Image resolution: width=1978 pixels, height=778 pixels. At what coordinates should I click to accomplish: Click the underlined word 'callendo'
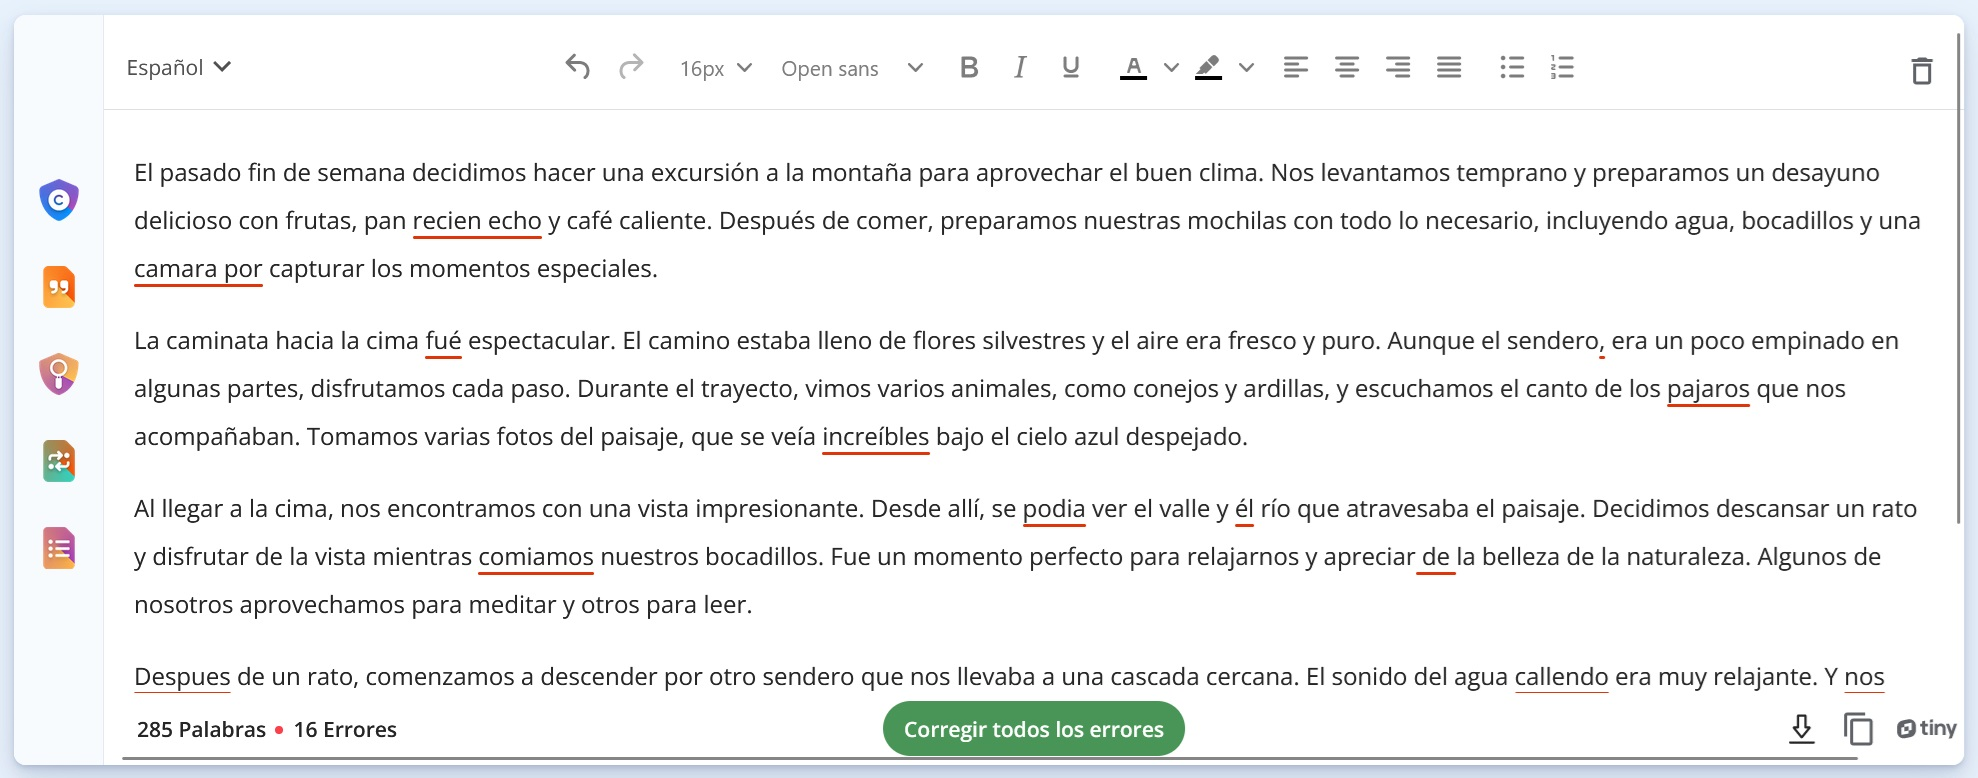click(1561, 677)
